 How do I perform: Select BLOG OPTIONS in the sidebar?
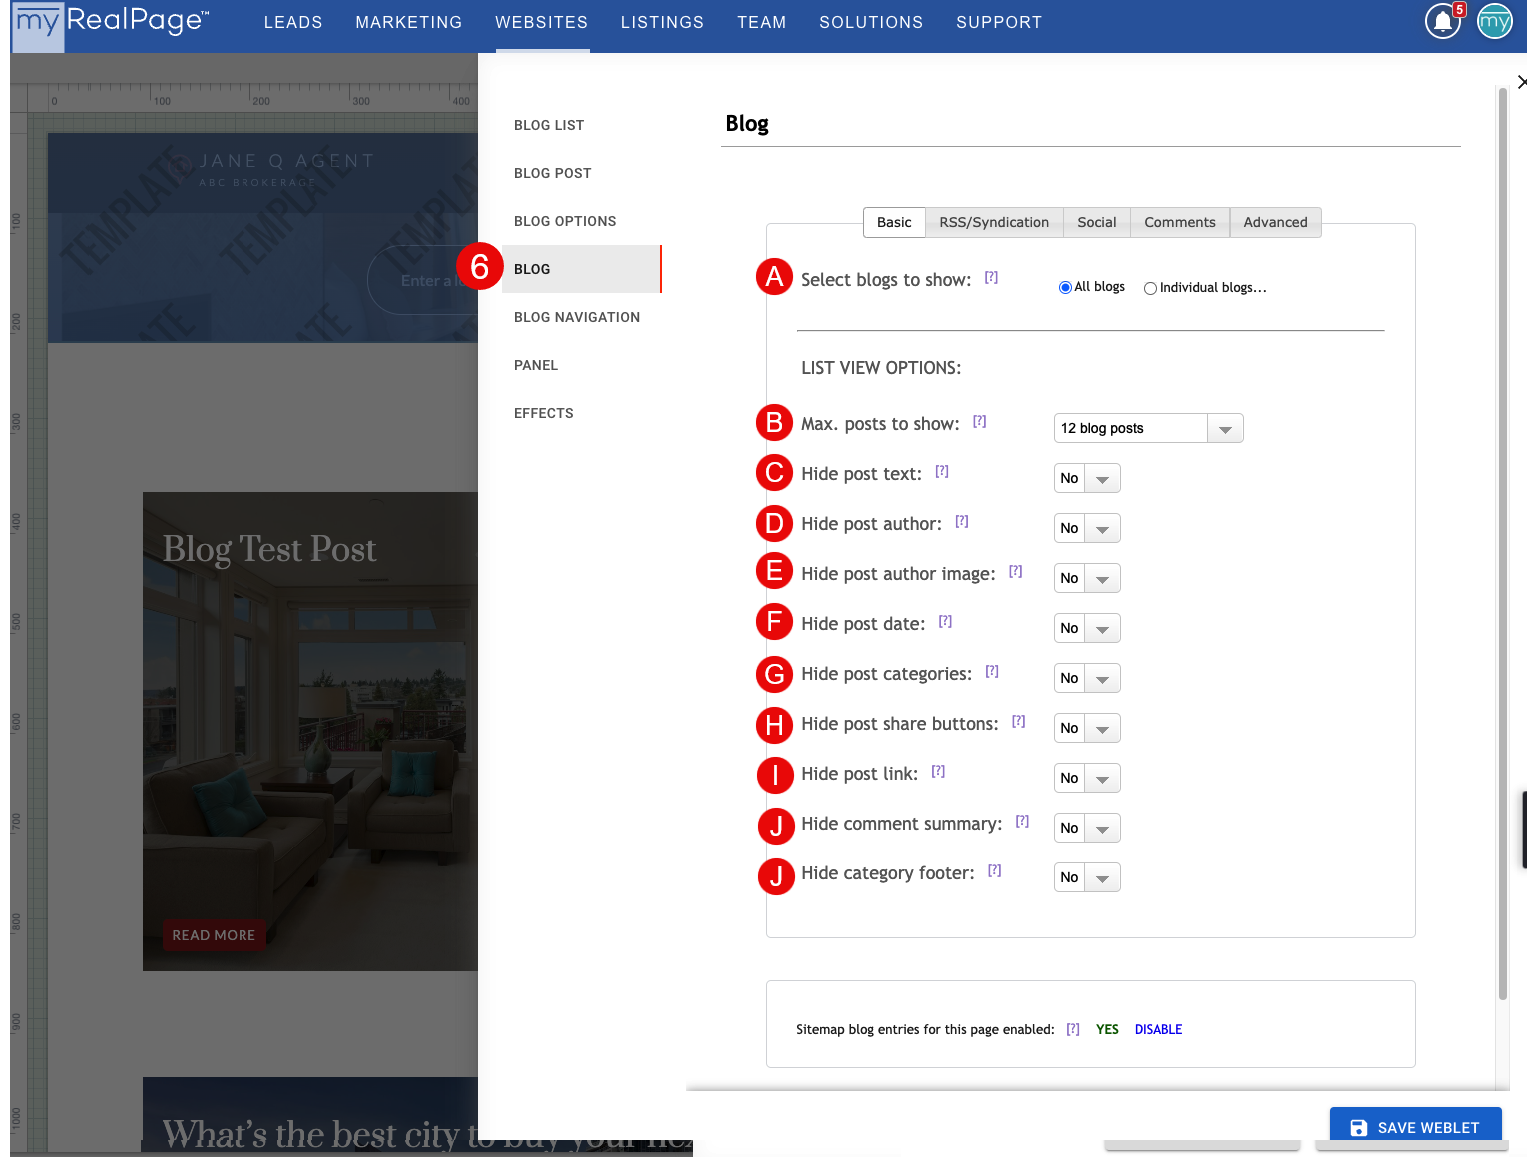[565, 221]
